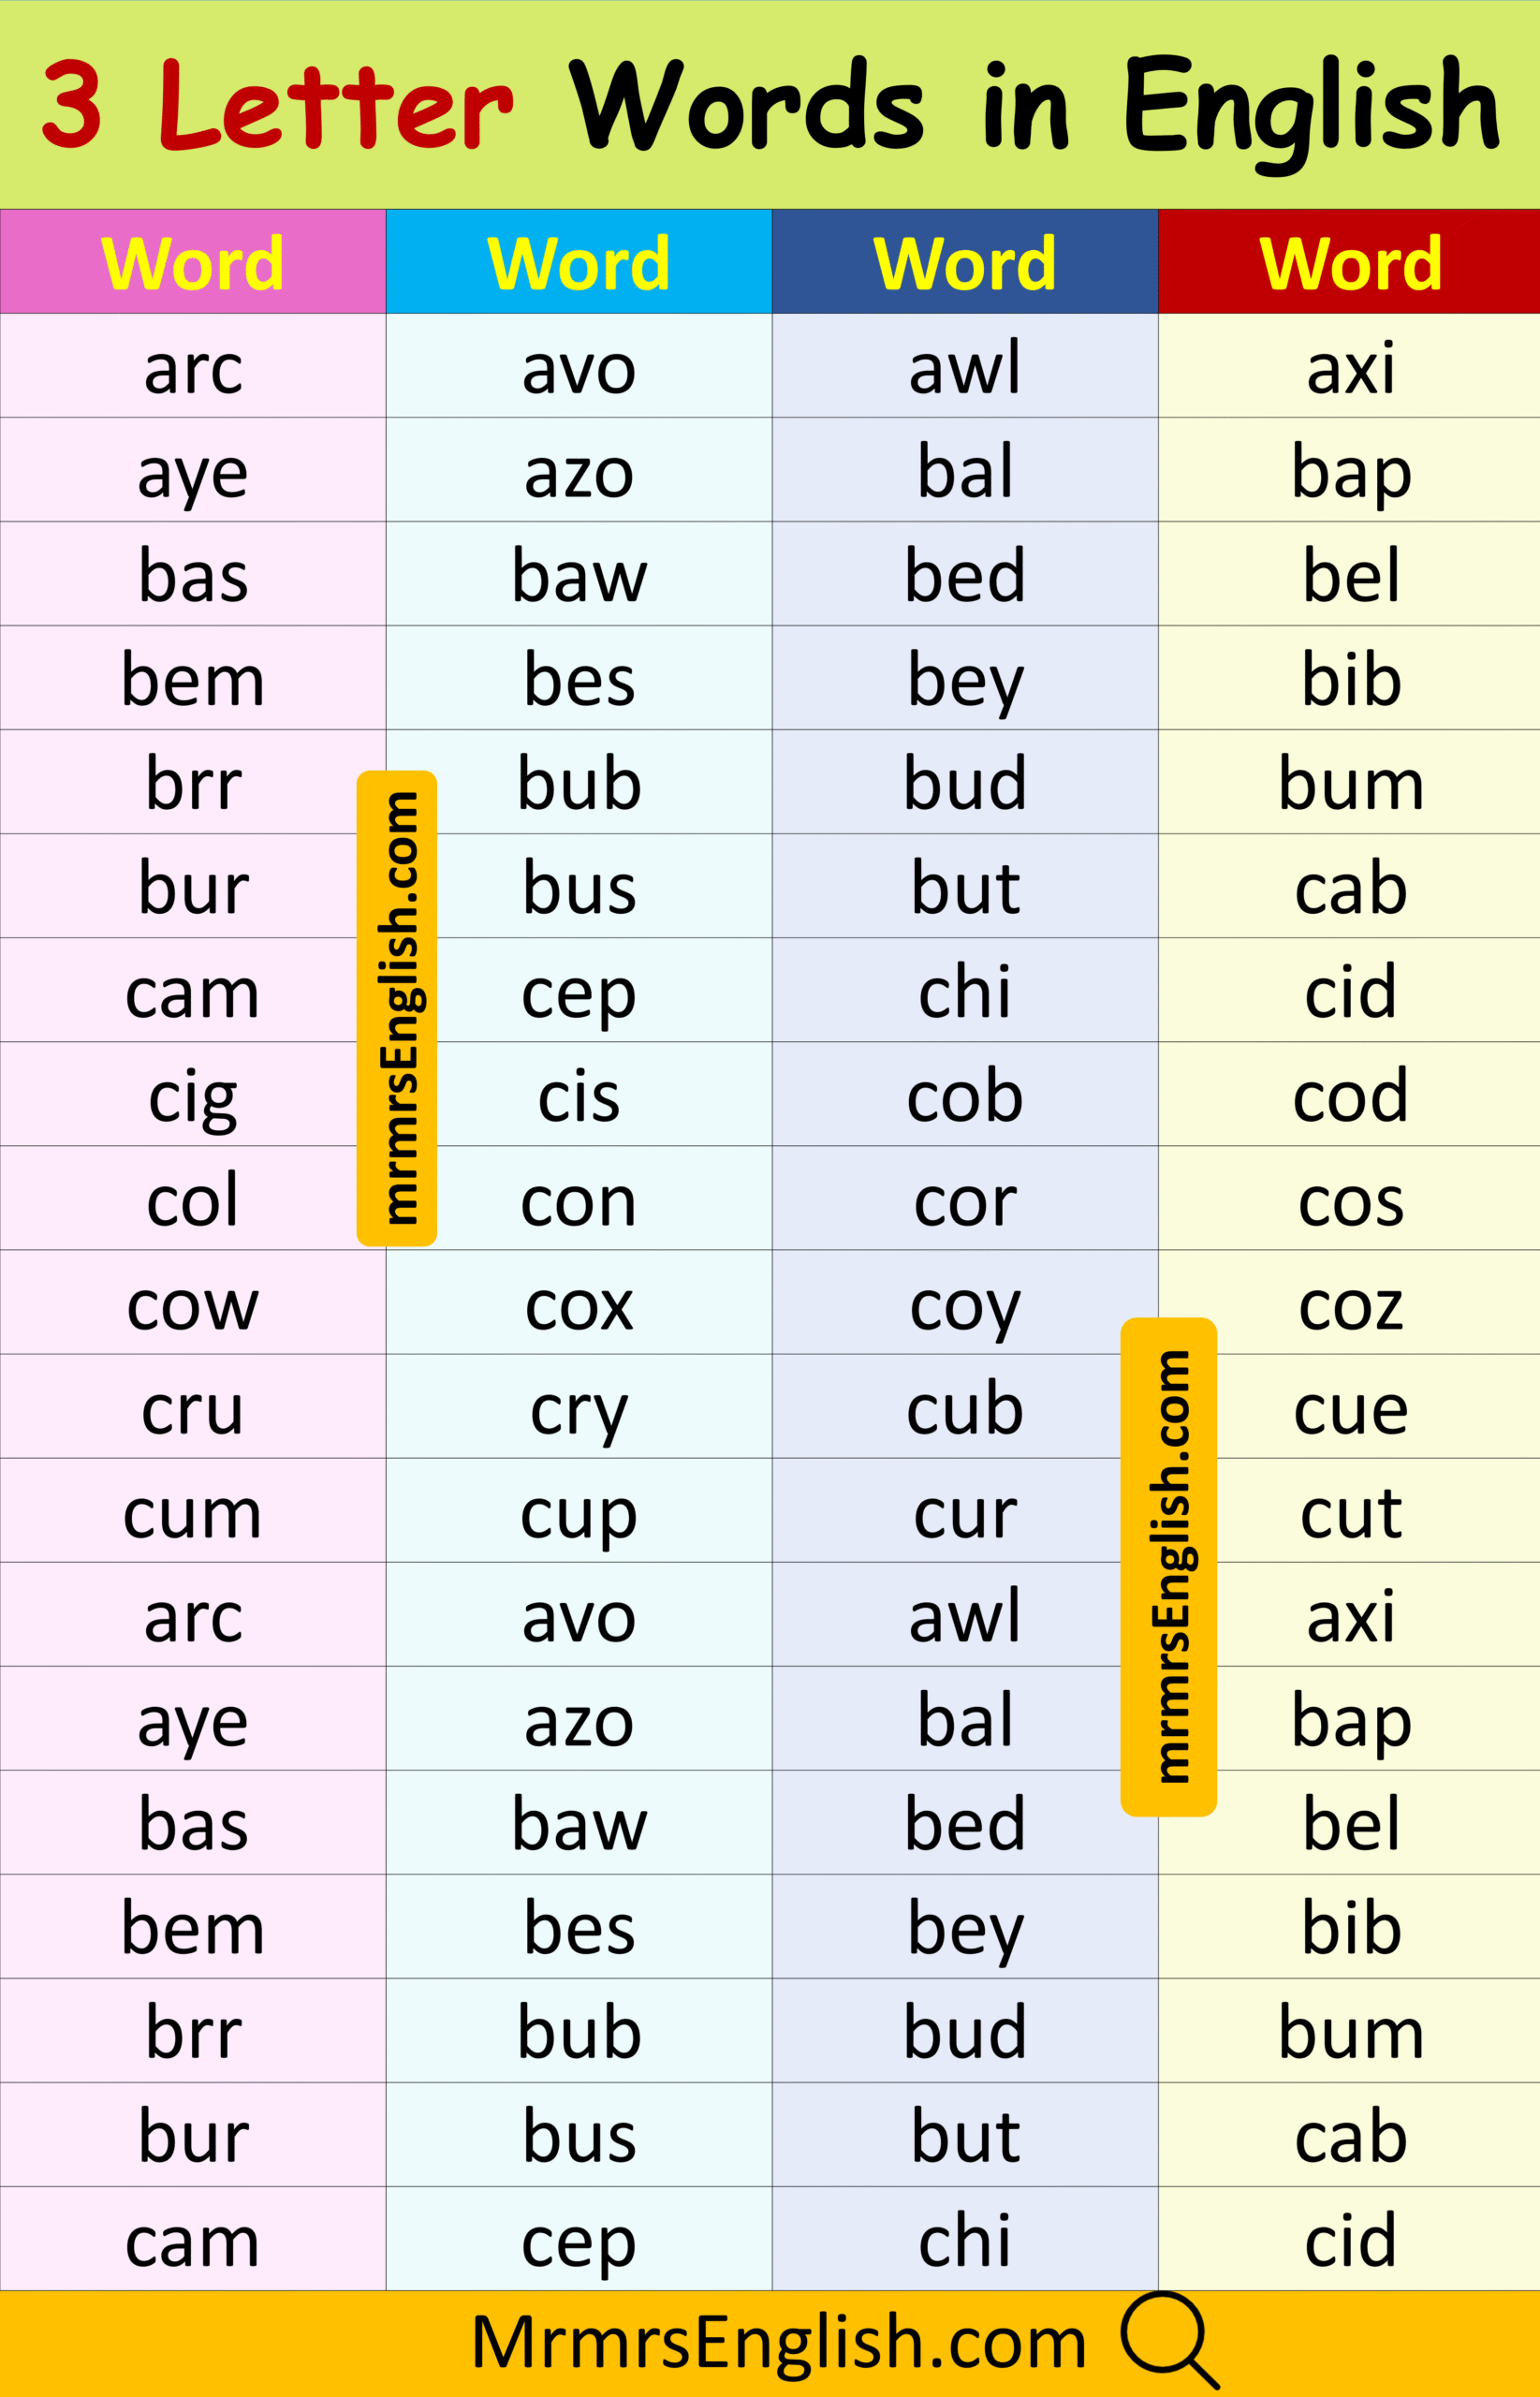Image resolution: width=1540 pixels, height=2397 pixels.
Task: Click the "coz" word entry
Action: [x=1350, y=1305]
